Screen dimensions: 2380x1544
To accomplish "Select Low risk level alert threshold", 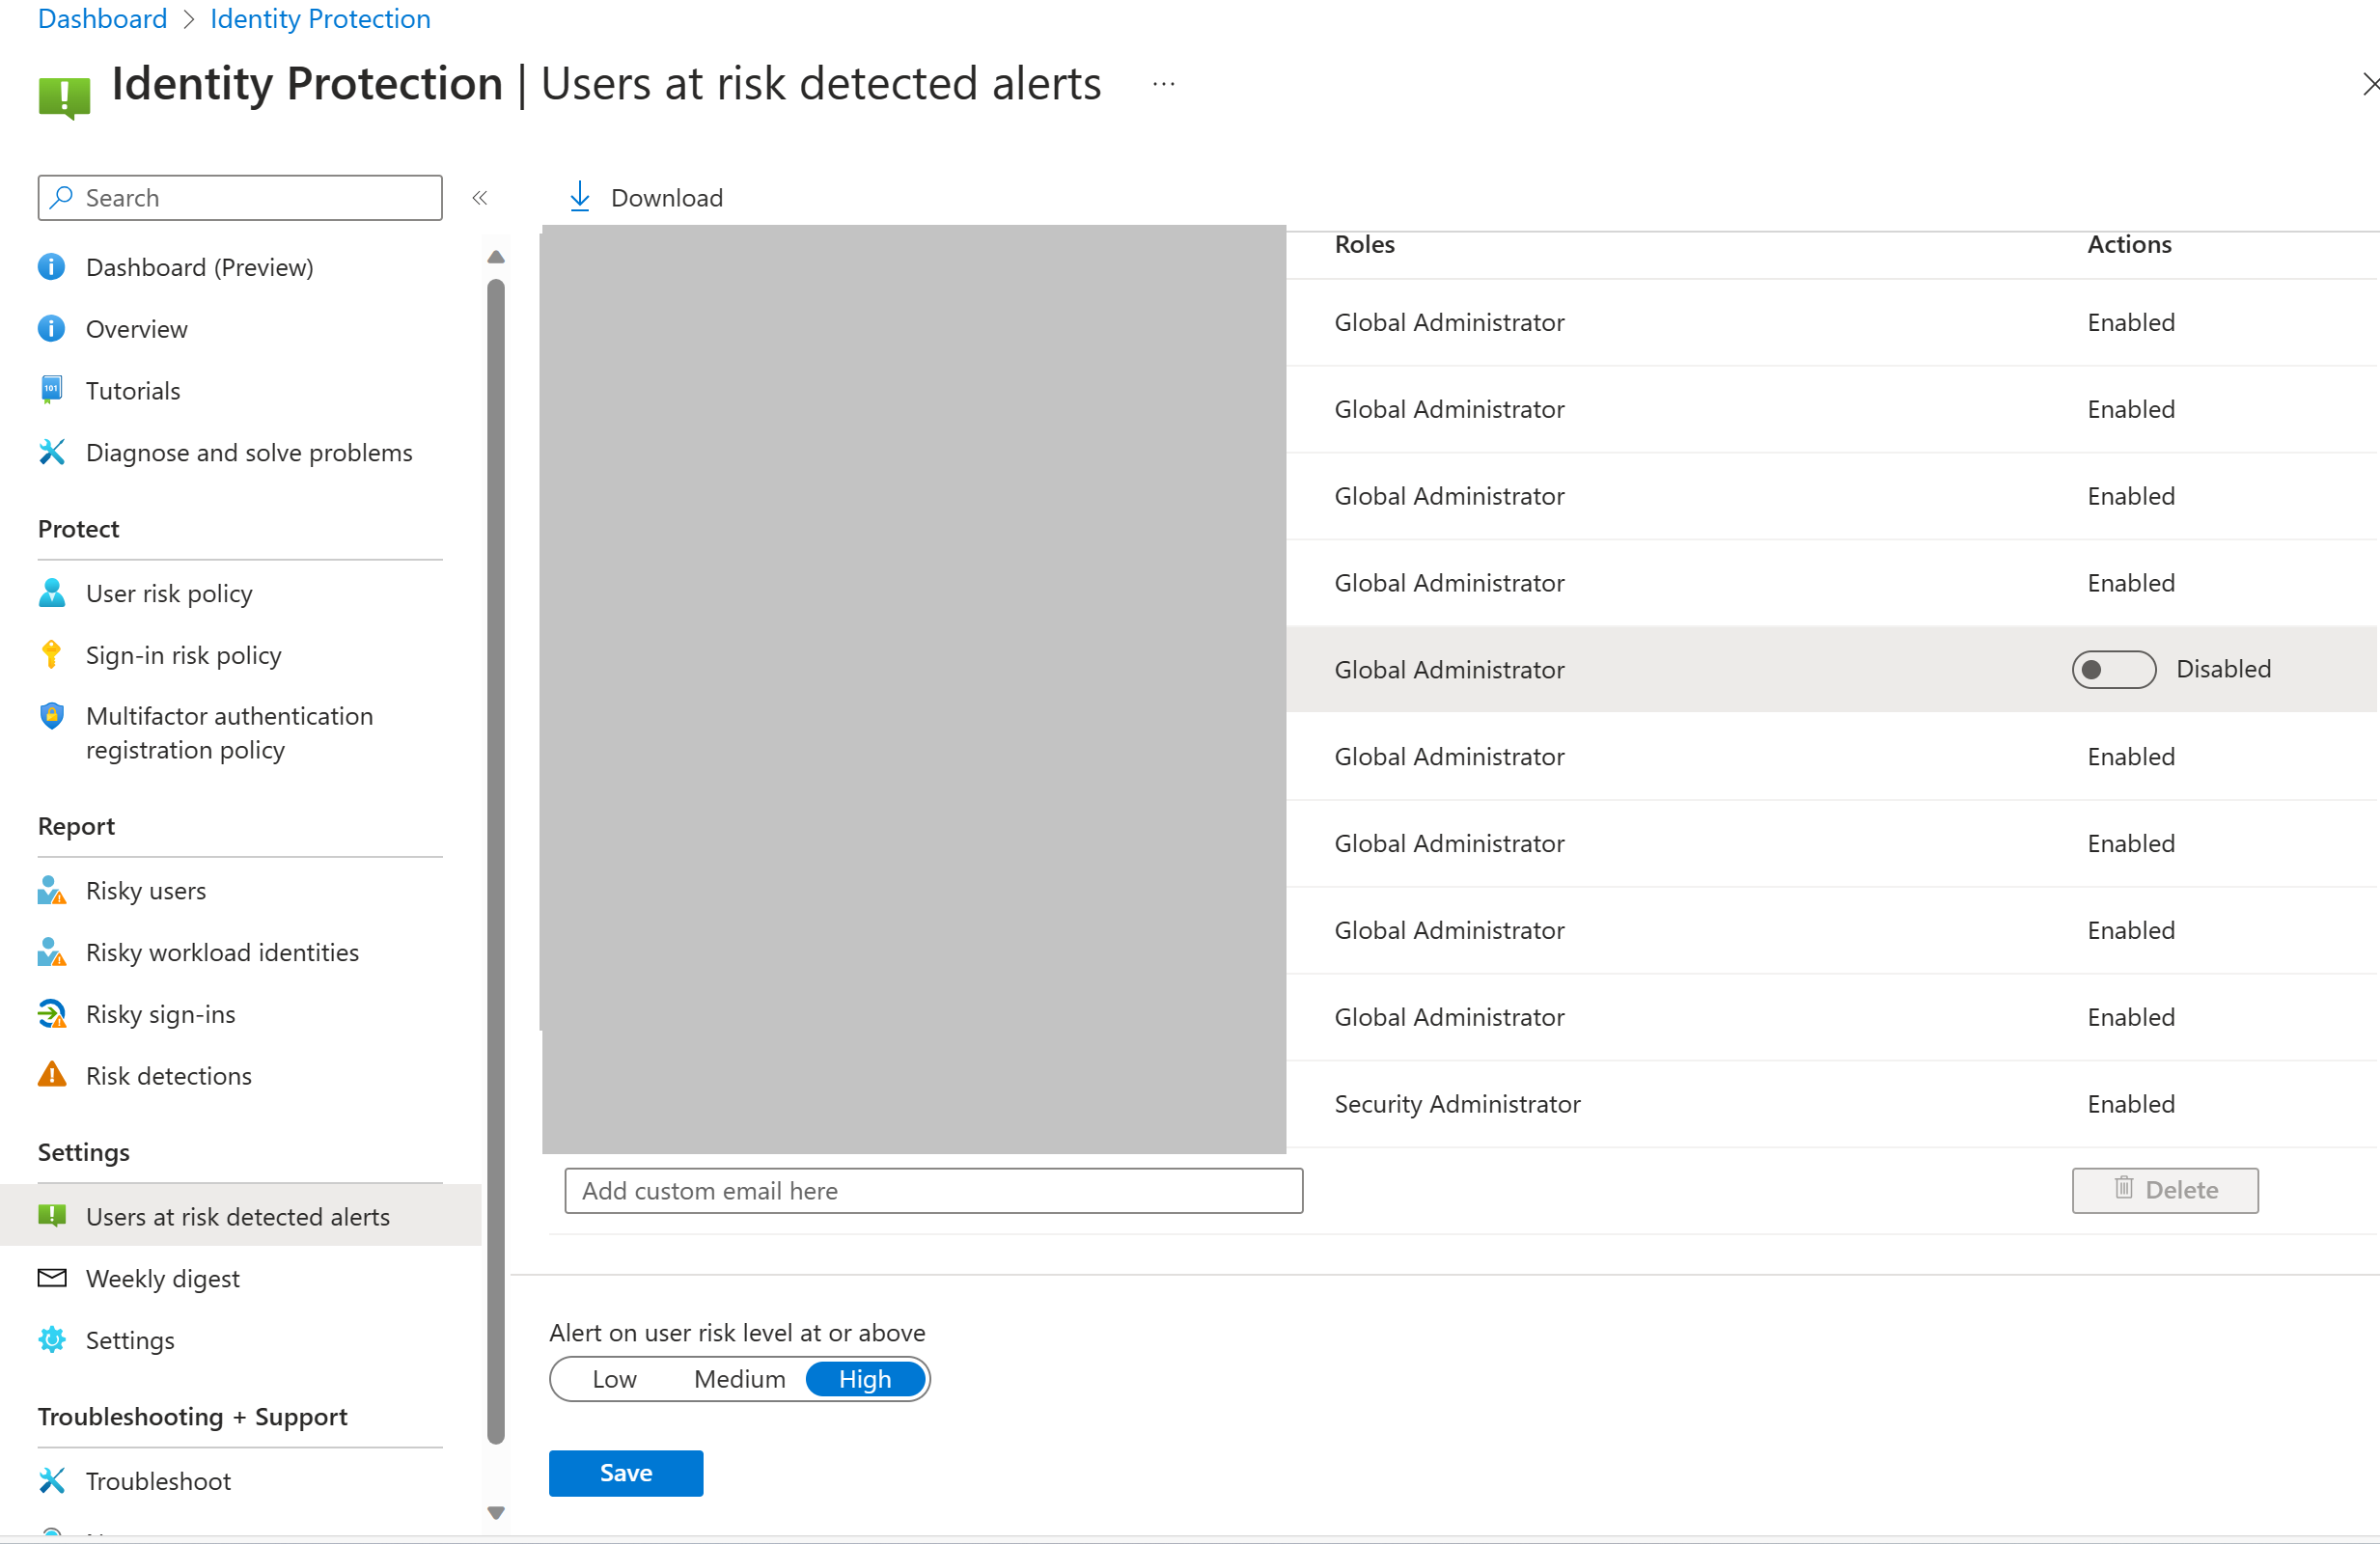I will click(616, 1379).
